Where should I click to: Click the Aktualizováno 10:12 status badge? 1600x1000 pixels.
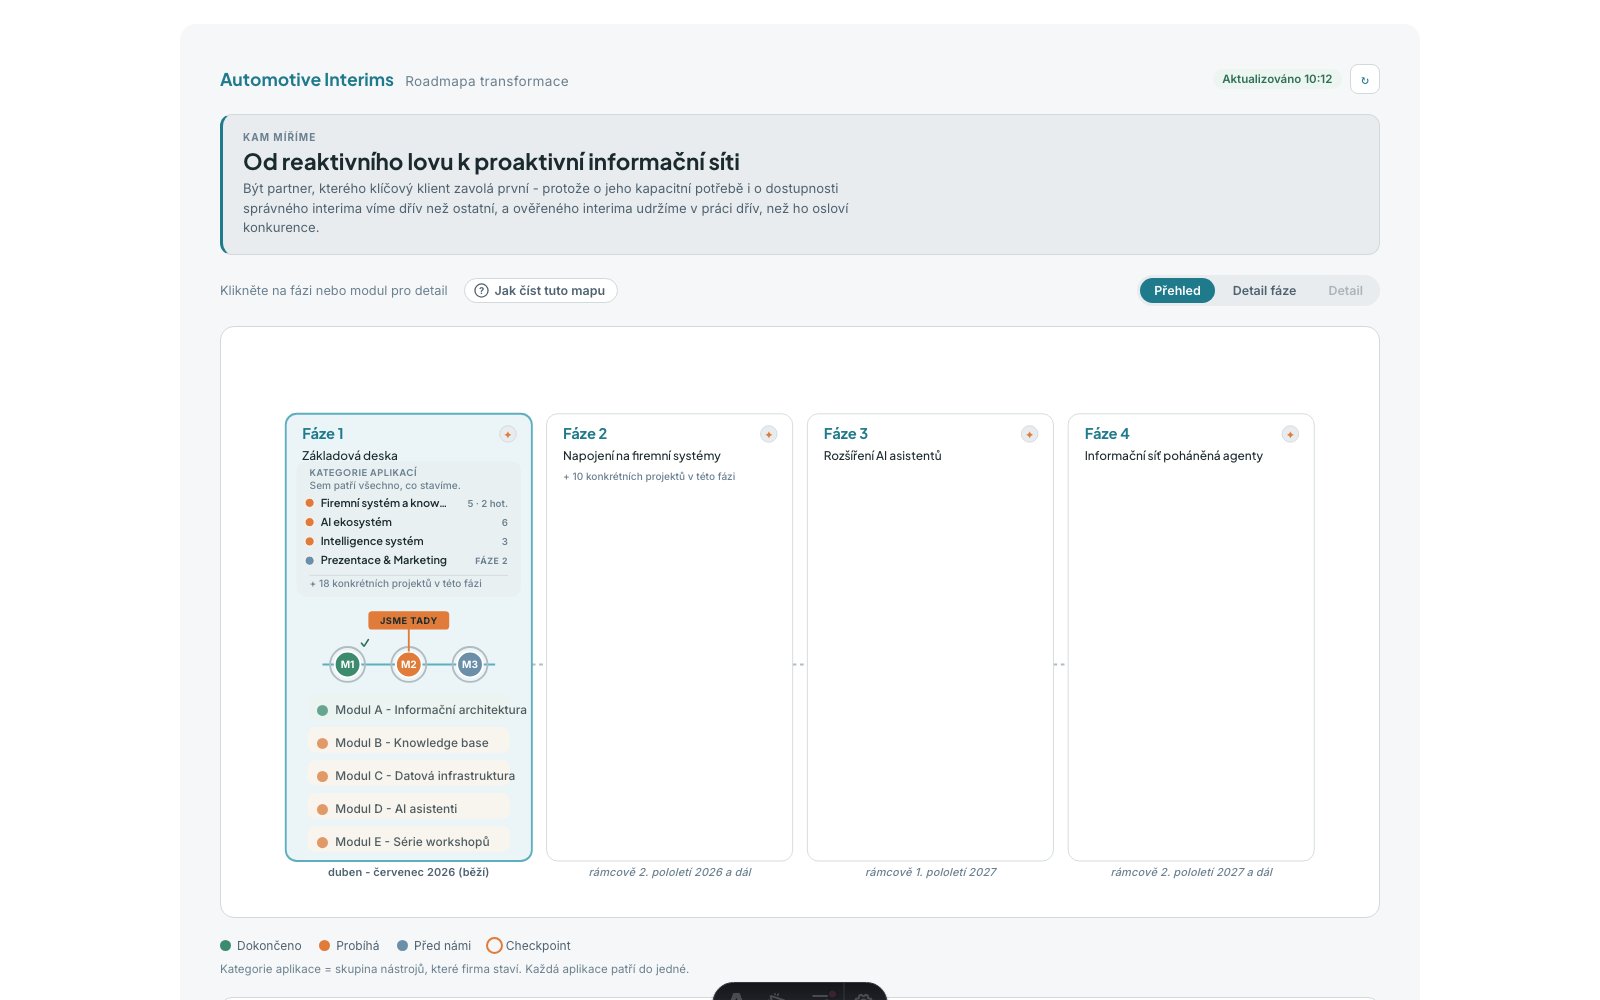[1277, 79]
